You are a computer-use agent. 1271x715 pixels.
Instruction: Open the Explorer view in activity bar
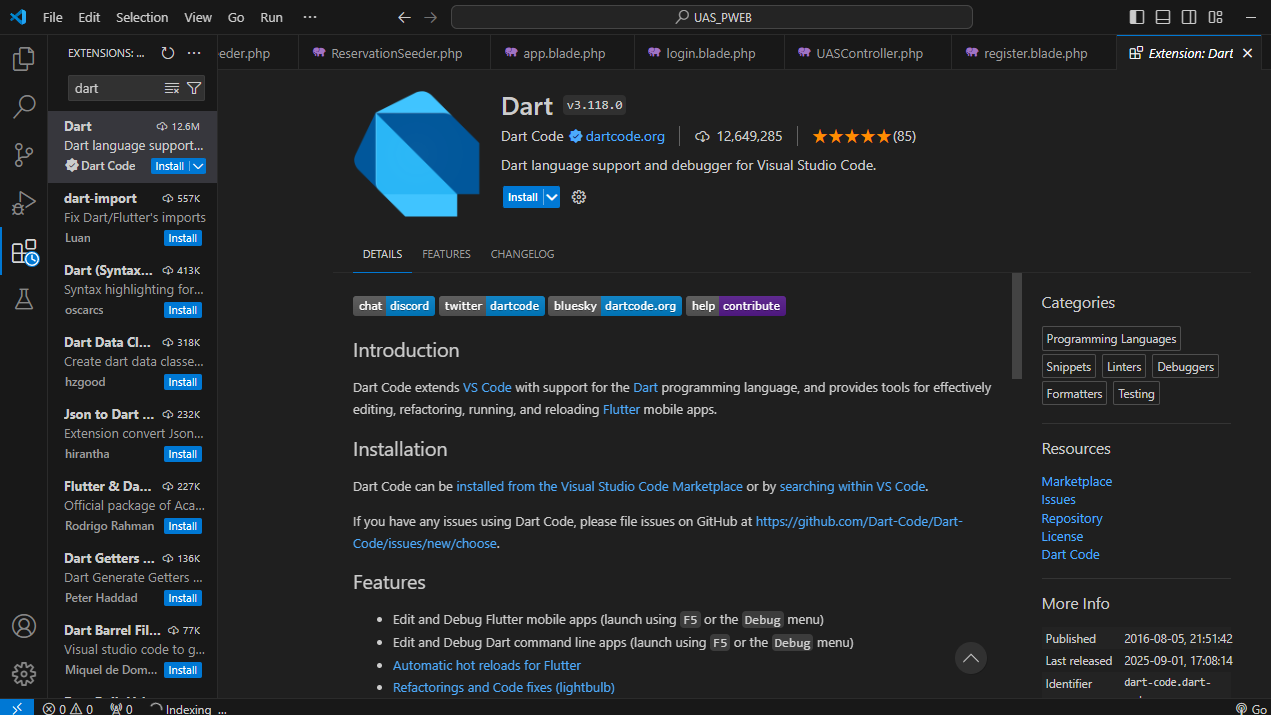[x=24, y=59]
